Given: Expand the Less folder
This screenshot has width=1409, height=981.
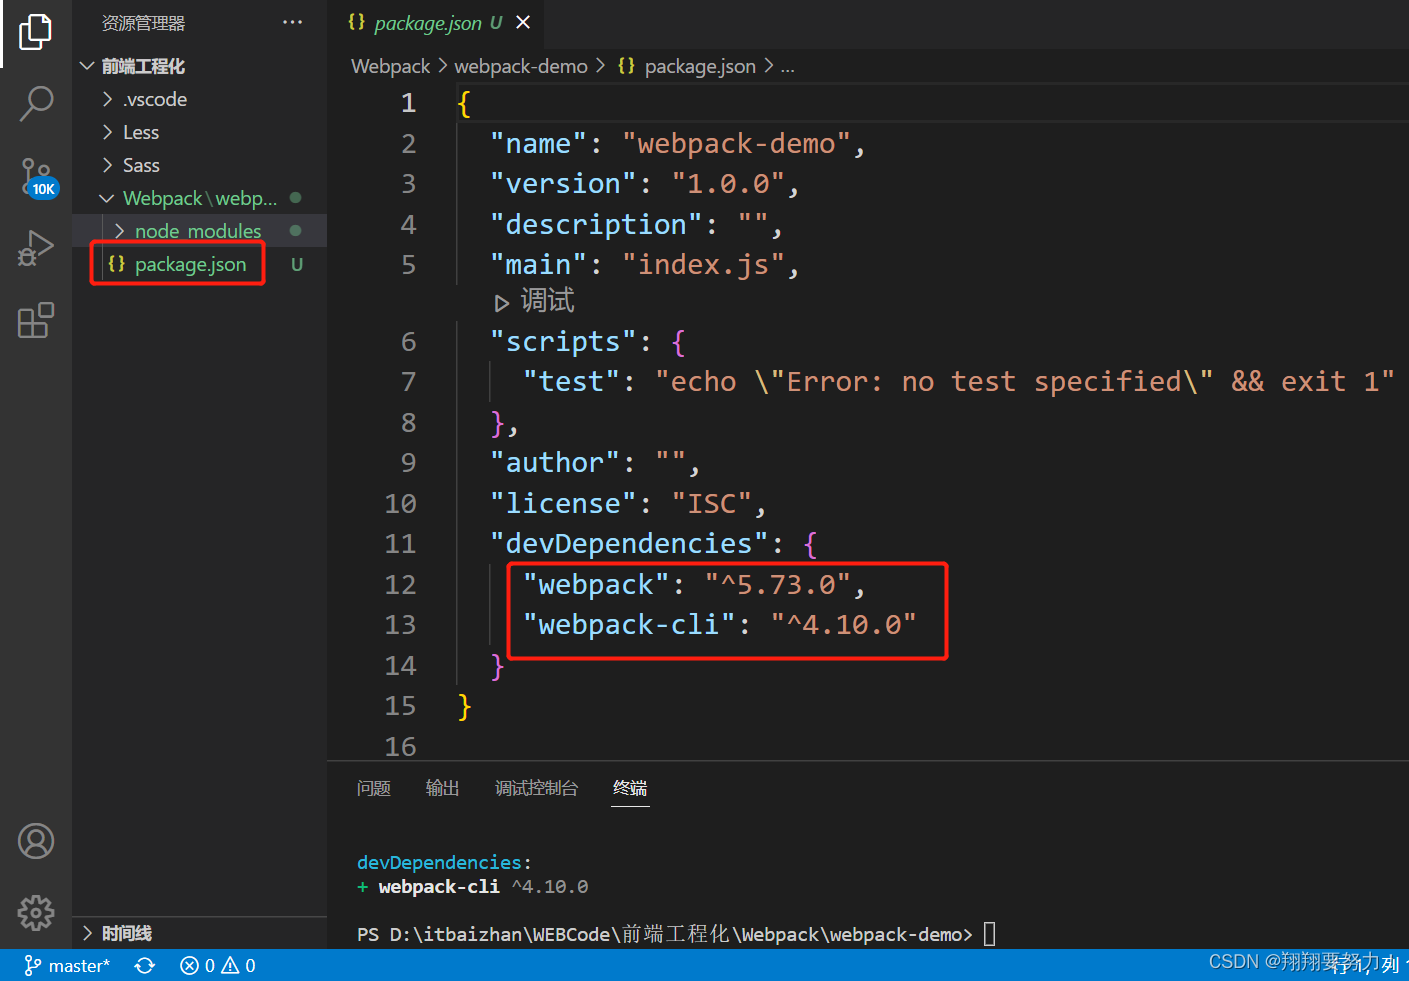Looking at the screenshot, I should [x=108, y=132].
